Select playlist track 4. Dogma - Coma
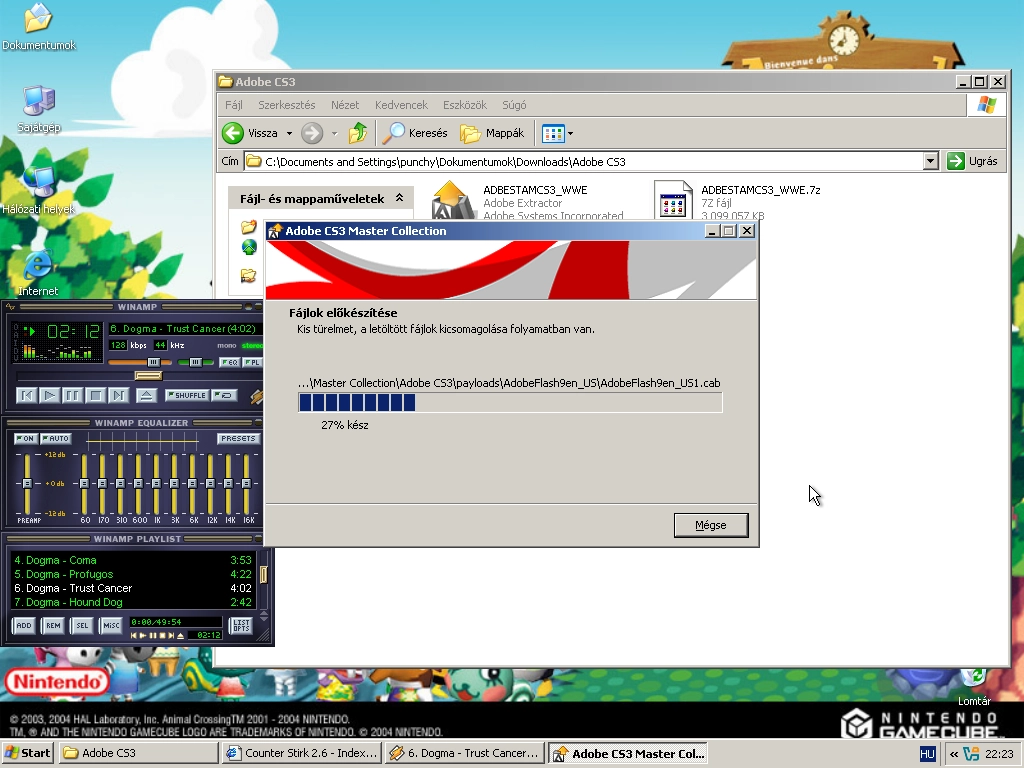Screen dimensions: 1024x768 tap(133, 560)
